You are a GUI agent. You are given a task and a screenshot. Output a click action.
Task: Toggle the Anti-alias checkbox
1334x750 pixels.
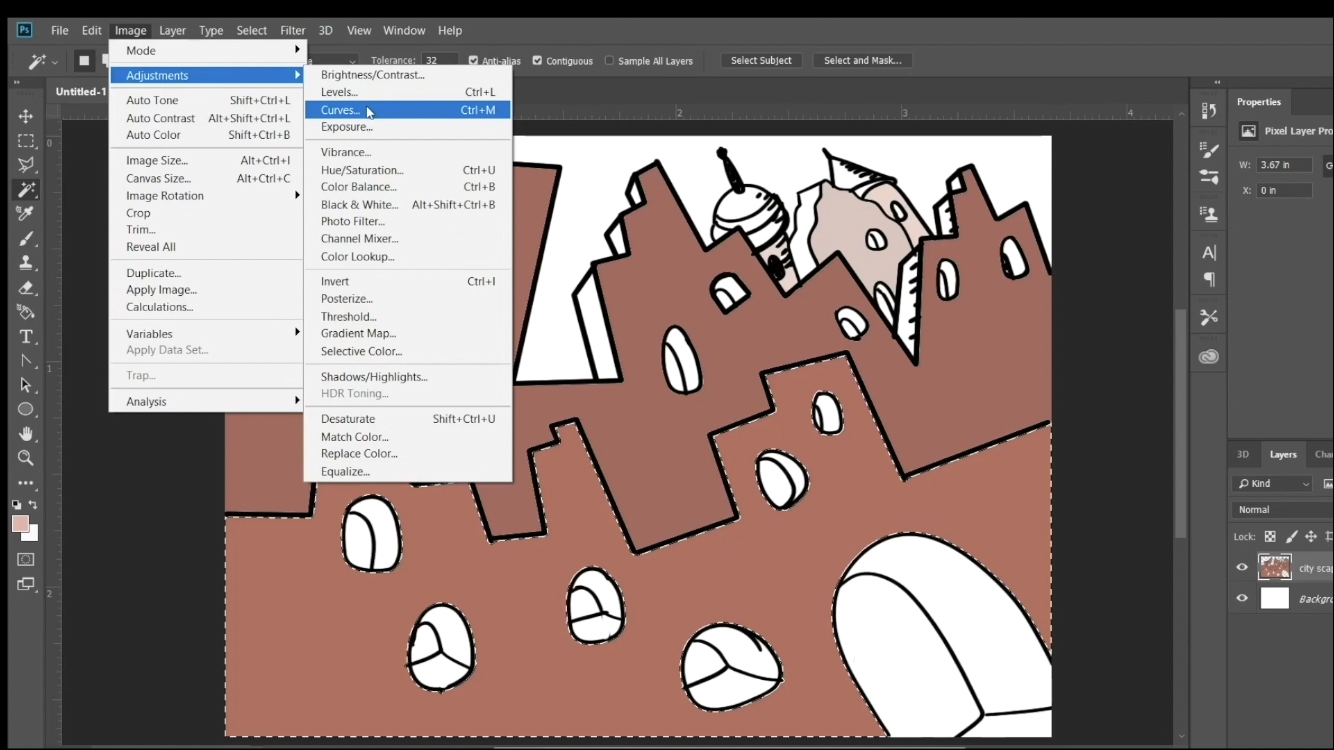(473, 60)
